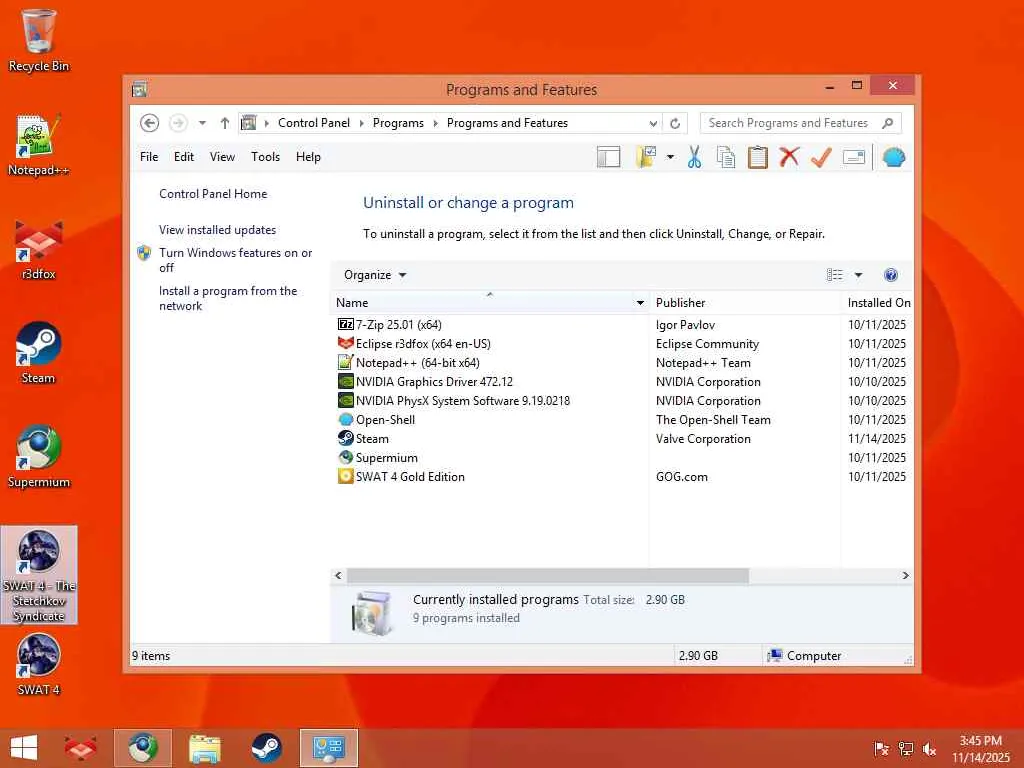Open the File menu
Screen dimensions: 1024x768
coord(149,157)
